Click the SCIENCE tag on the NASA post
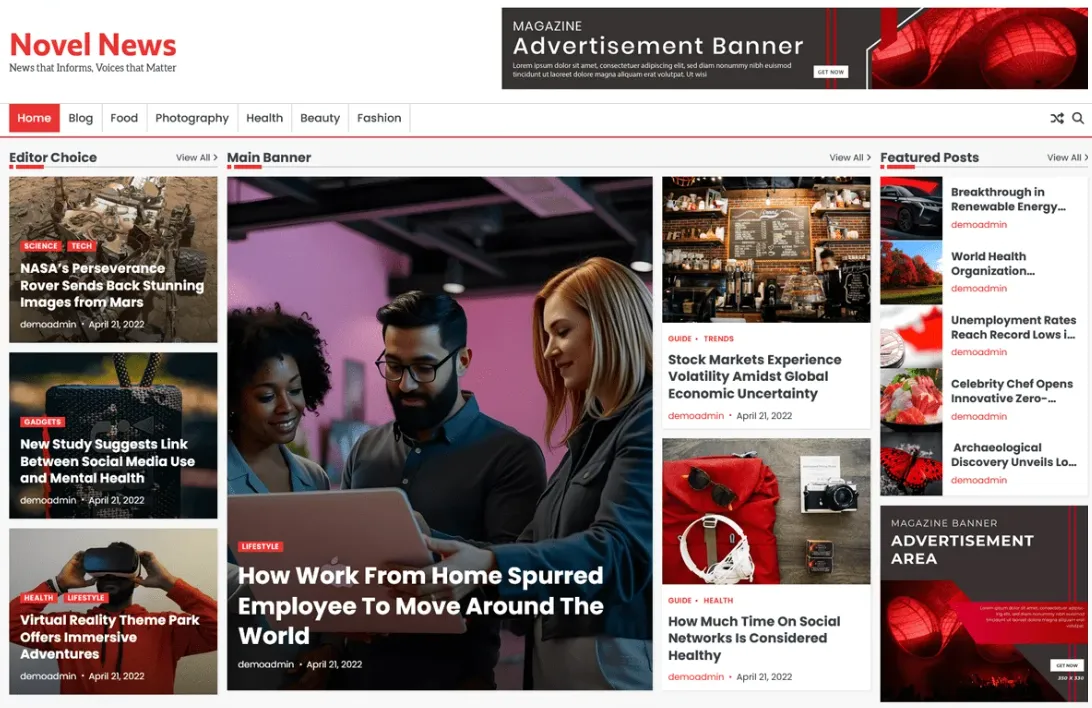The image size is (1092, 708). point(41,246)
